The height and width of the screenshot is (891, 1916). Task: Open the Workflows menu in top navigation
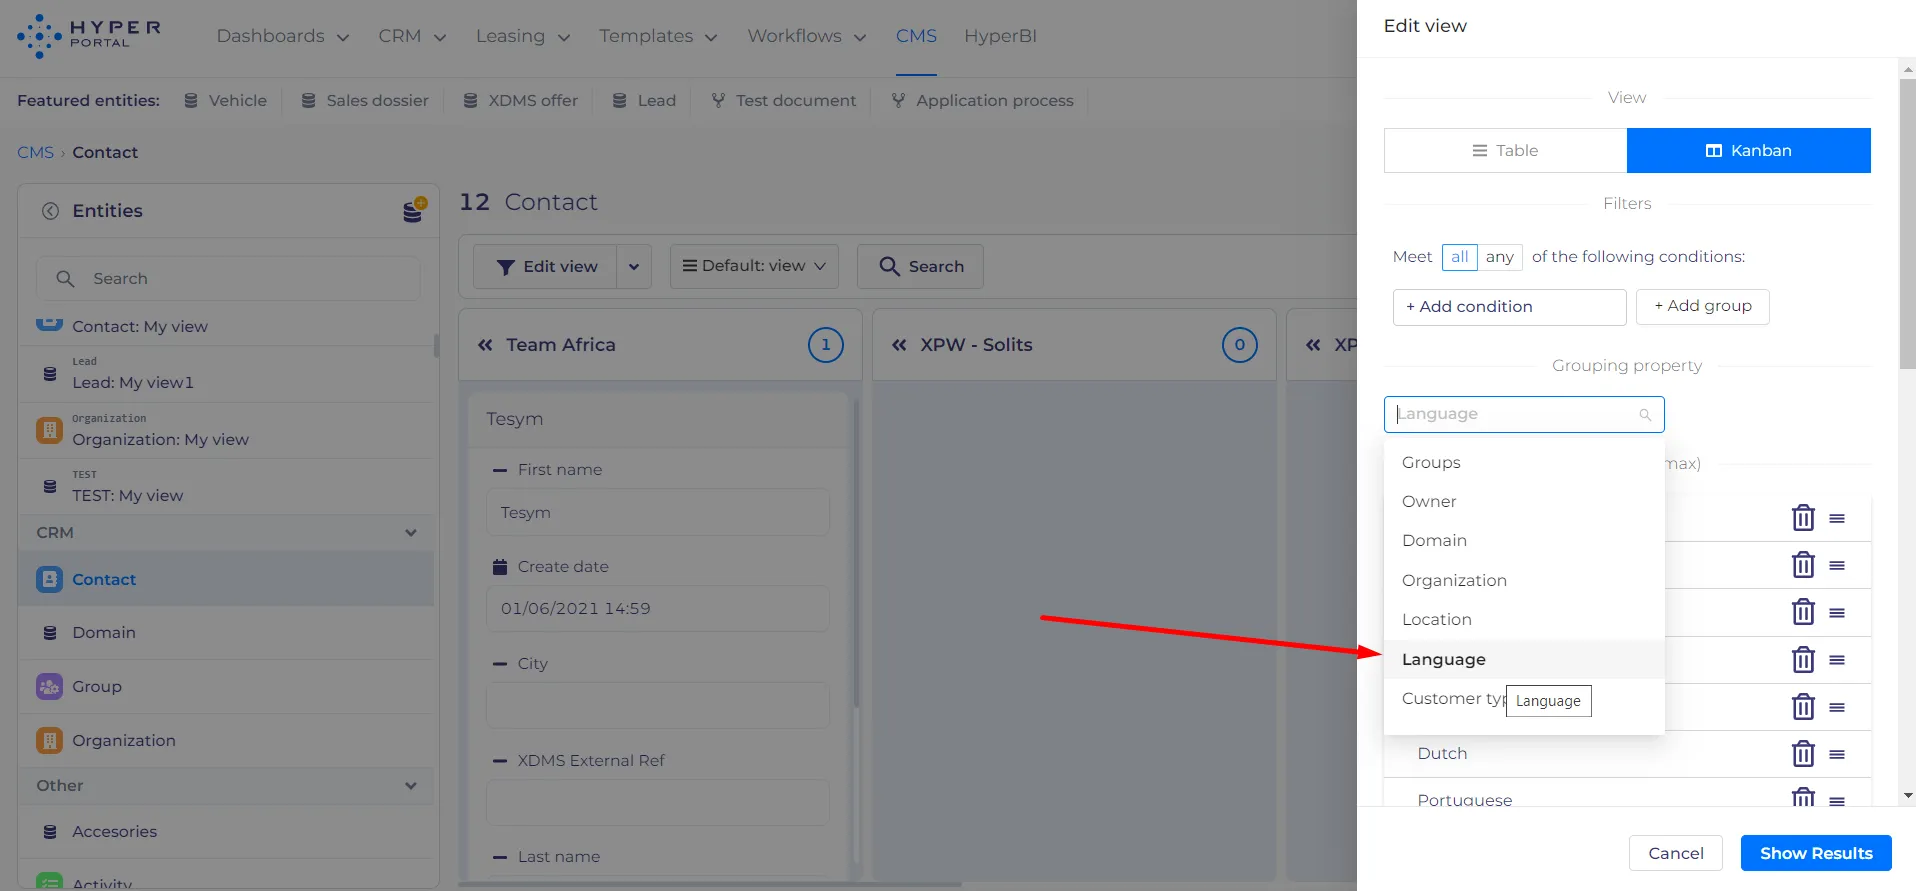click(807, 37)
